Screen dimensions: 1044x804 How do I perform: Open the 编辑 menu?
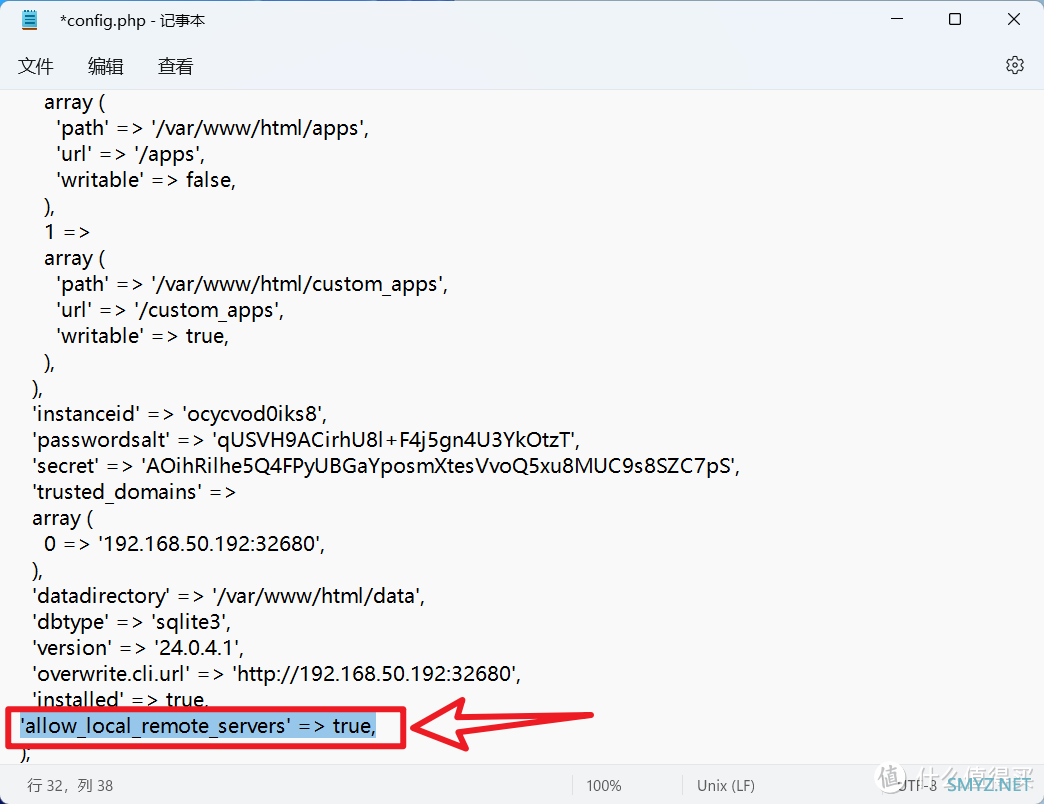[105, 66]
